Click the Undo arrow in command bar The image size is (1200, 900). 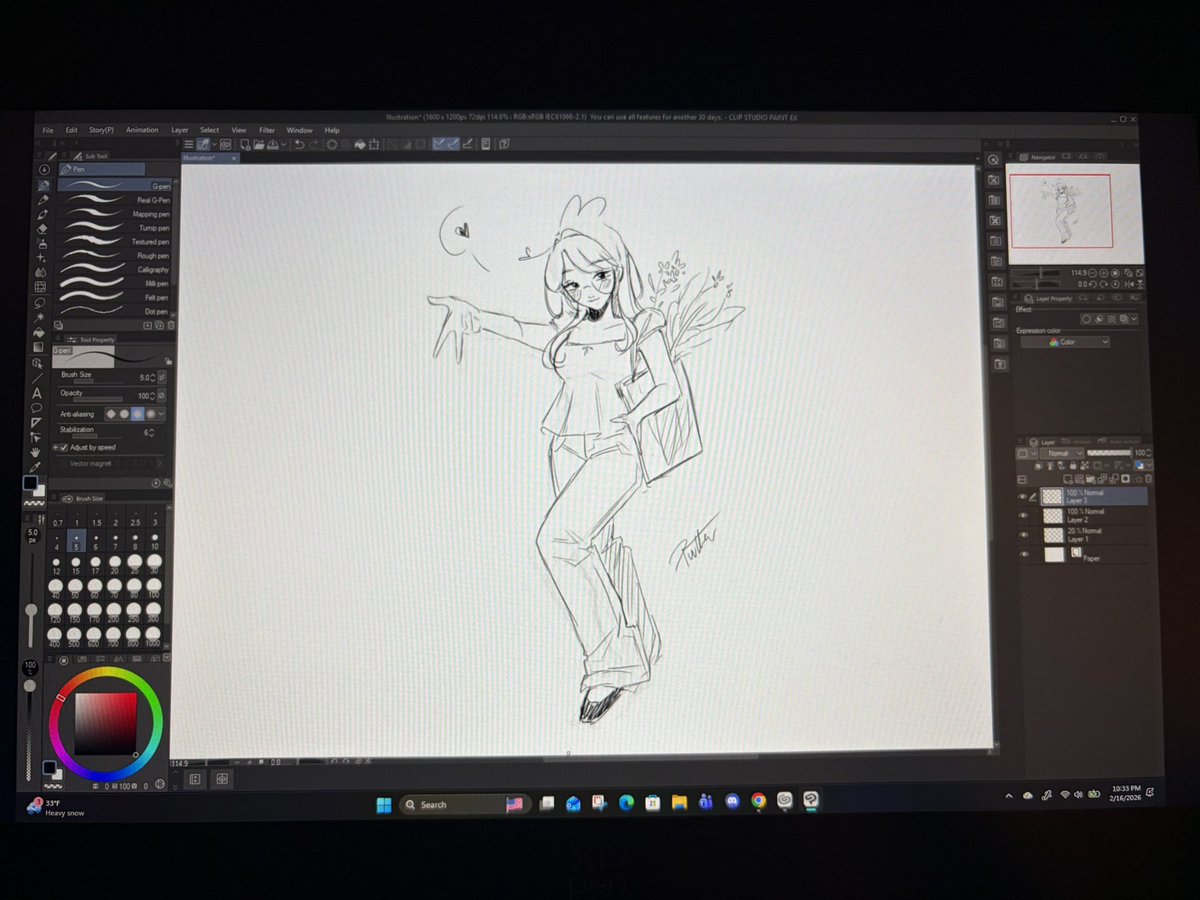click(299, 144)
